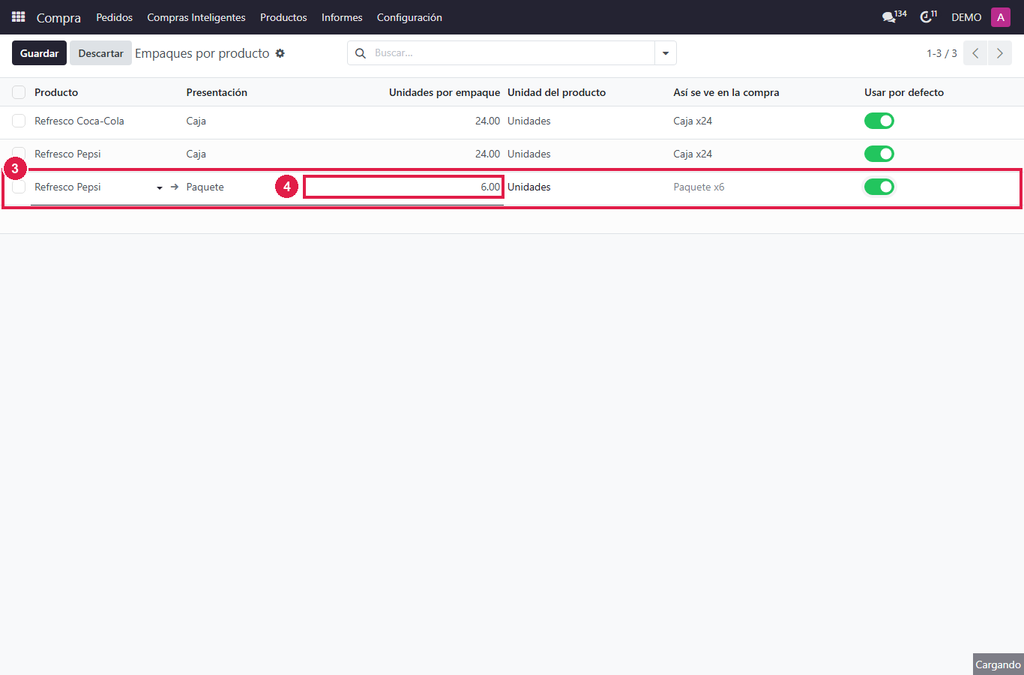
Task: Click Caja cell in second Refresco Pepsi row
Action: tap(196, 154)
